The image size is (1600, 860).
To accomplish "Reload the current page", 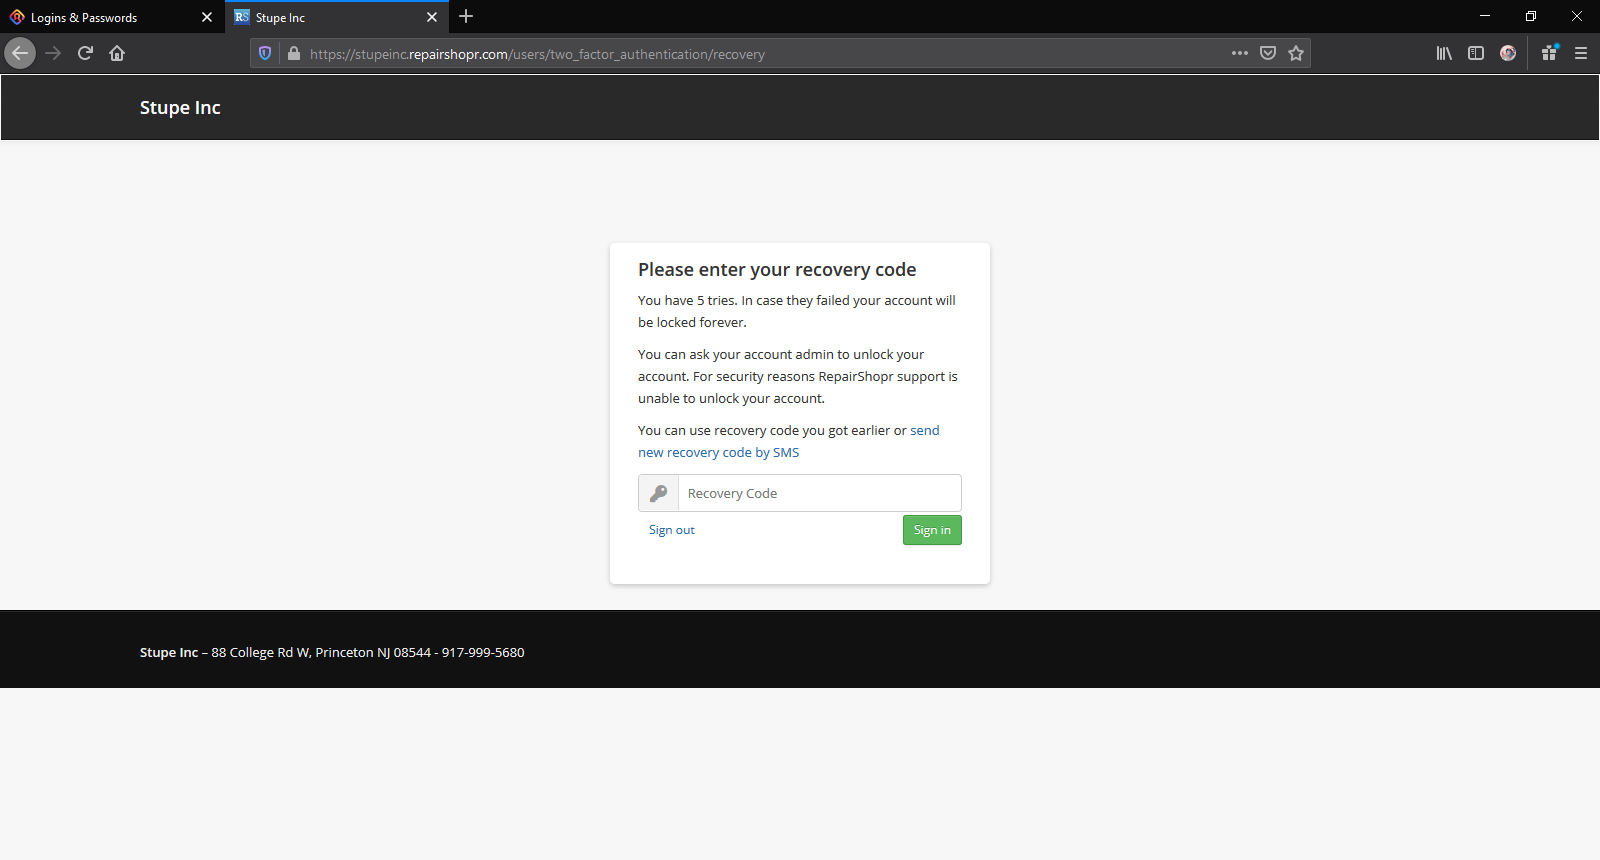I will pos(85,53).
